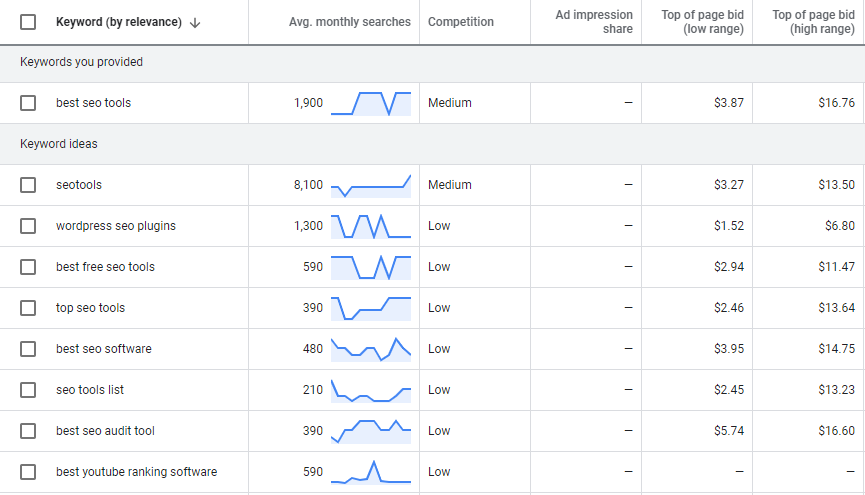View best youtube ranking software trend chart
865x495 pixels.
pos(371,472)
